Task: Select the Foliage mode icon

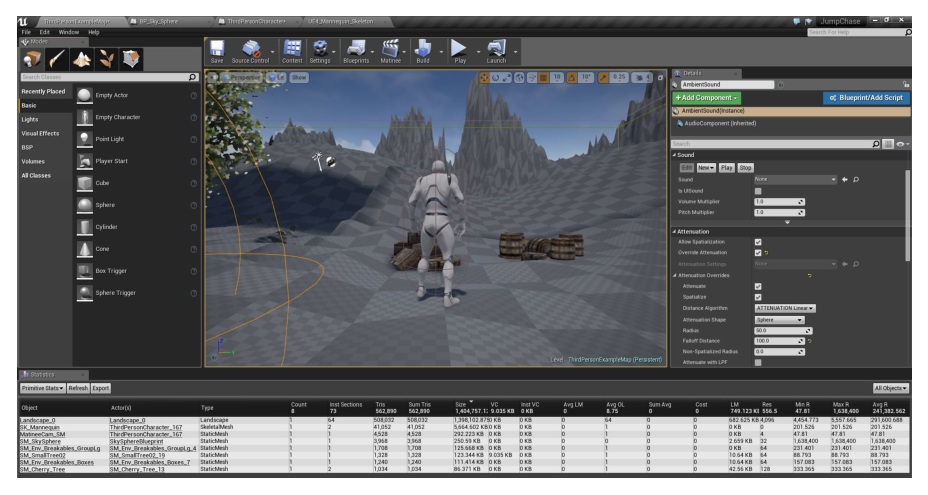Action: [107, 59]
